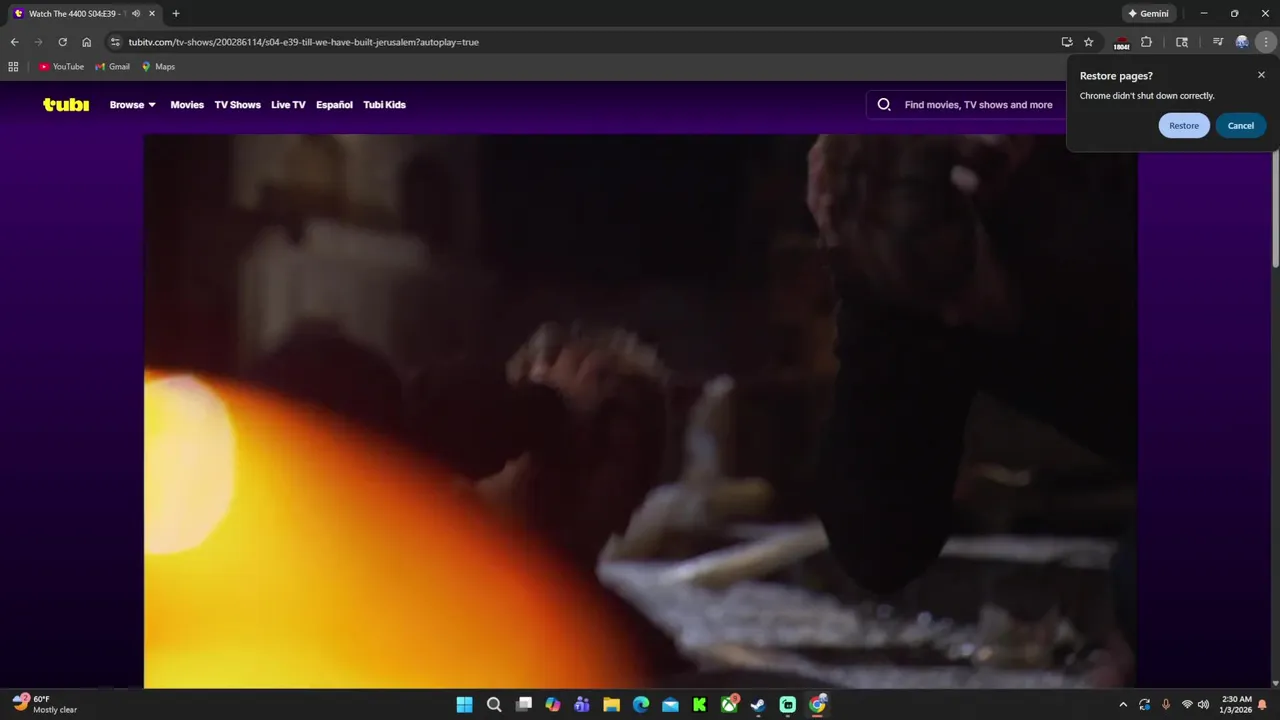Open the green K app on the taskbar
Viewport: 1280px width, 720px height.
pos(700,704)
